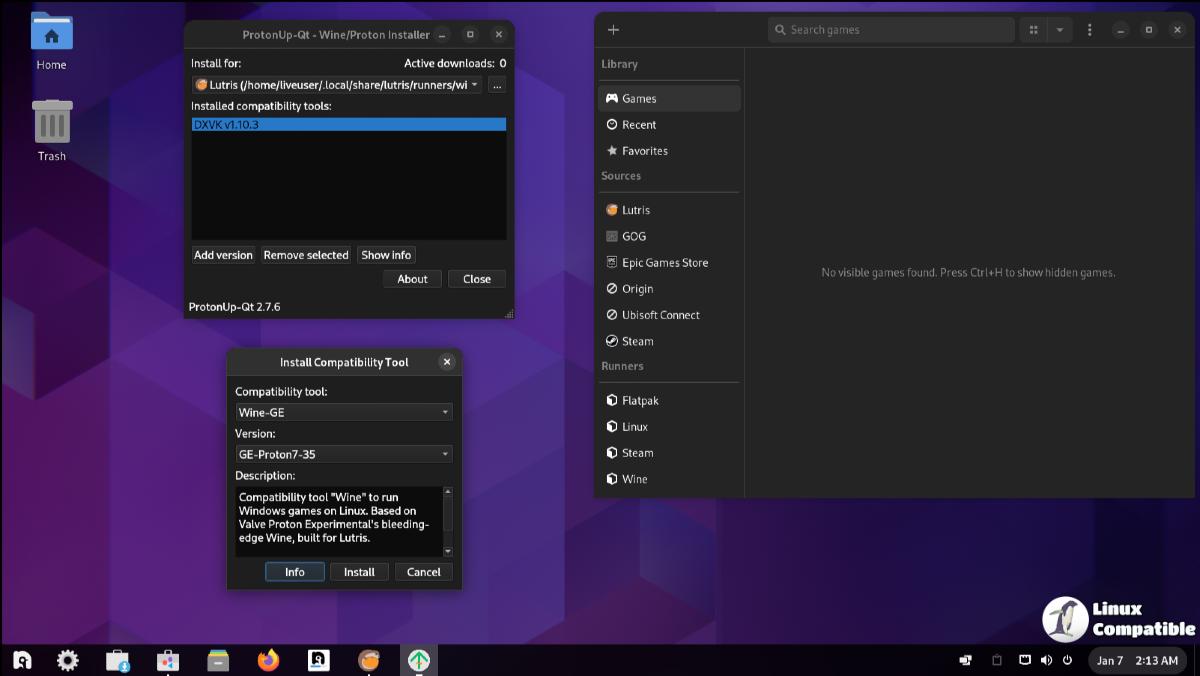Open the Lutris three-dot menu

tap(1089, 30)
